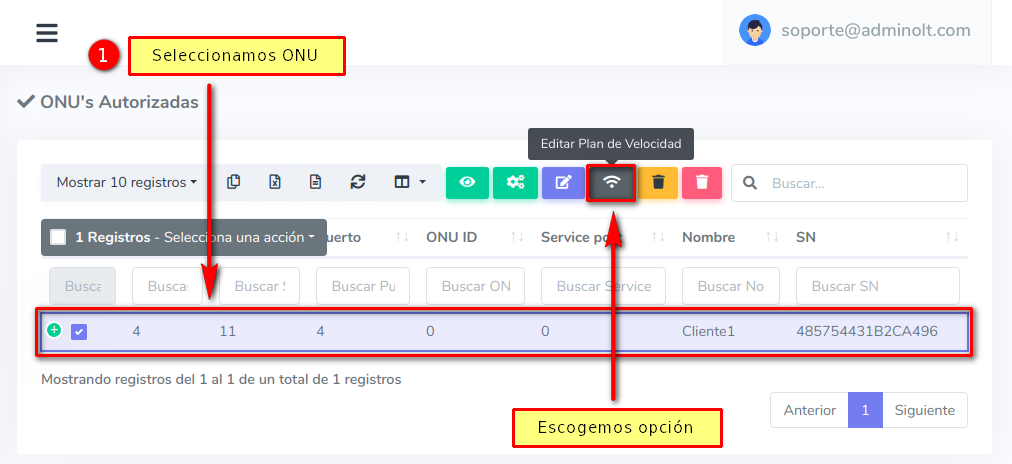Click the green gears configuration button
Screen dimensions: 1012x464
tap(515, 182)
